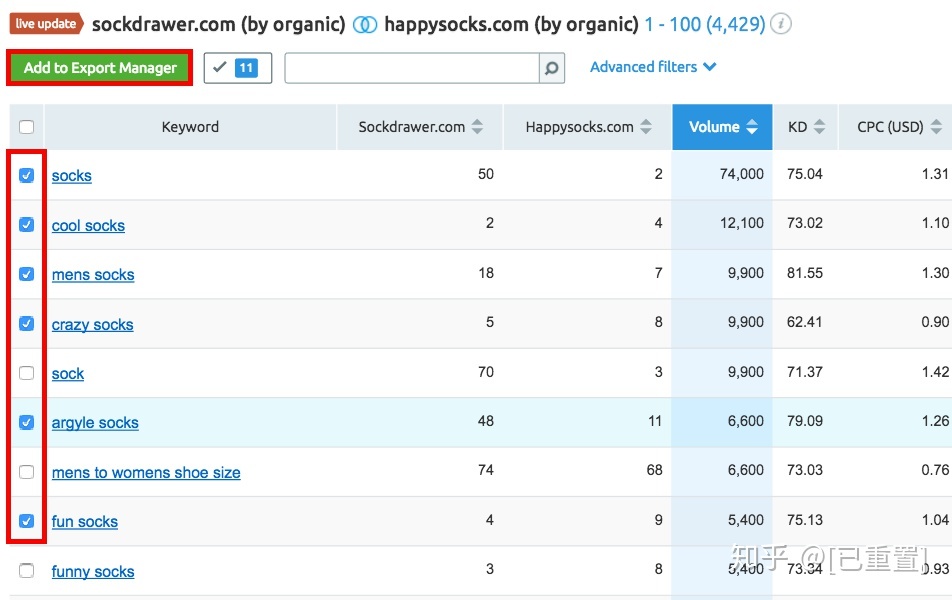Expand the Advanced filters dropdown
952x600 pixels.
(x=653, y=67)
